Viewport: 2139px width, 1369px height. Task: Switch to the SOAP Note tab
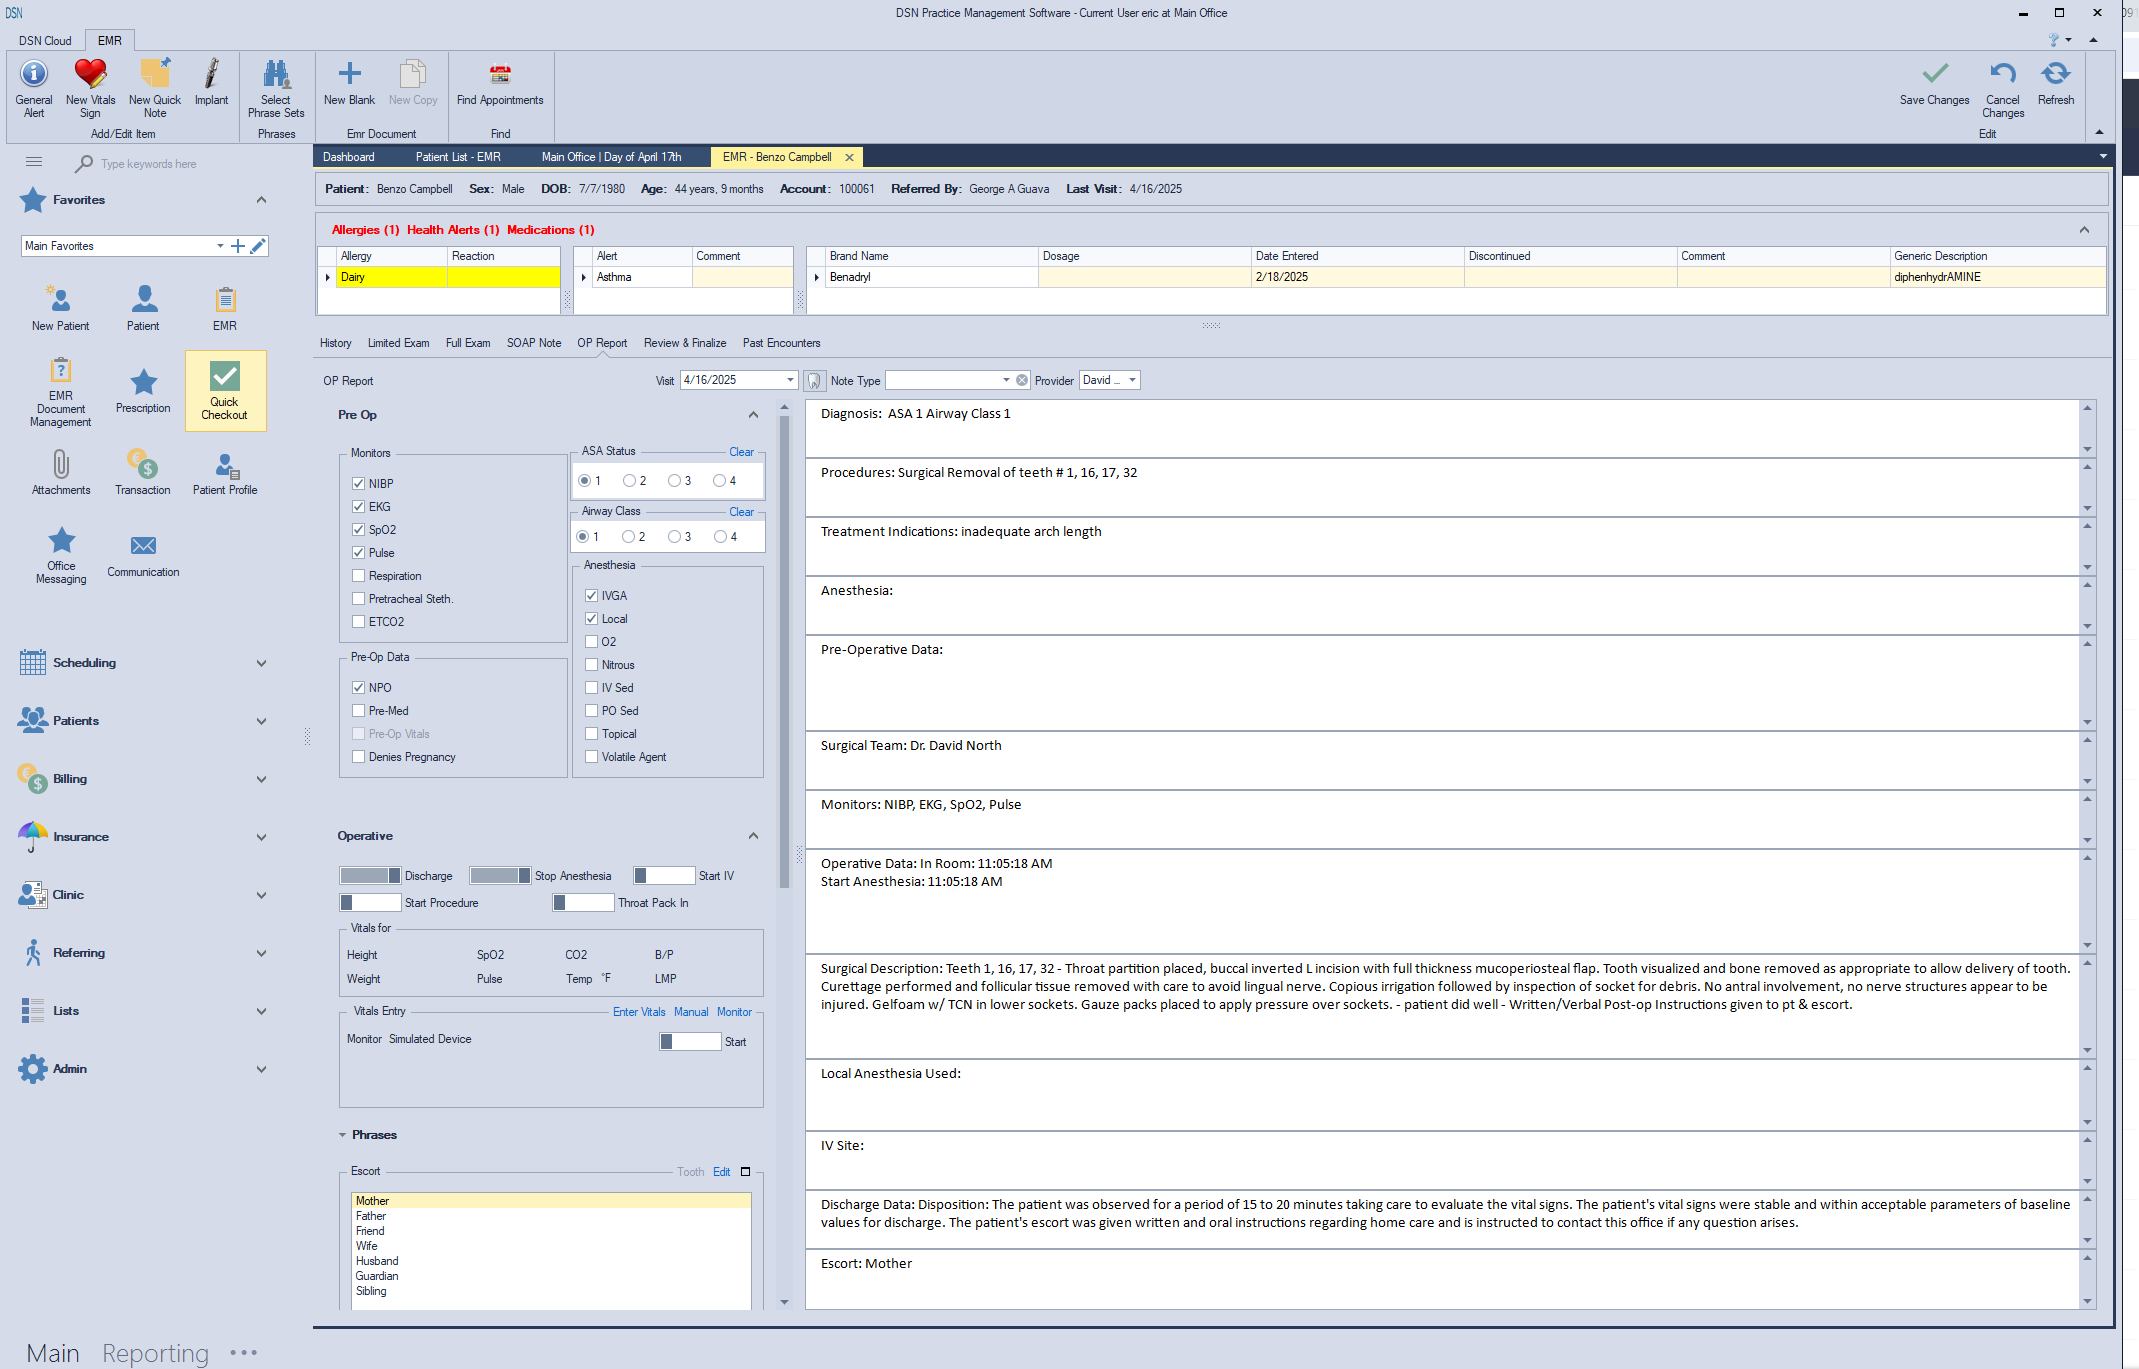[533, 343]
